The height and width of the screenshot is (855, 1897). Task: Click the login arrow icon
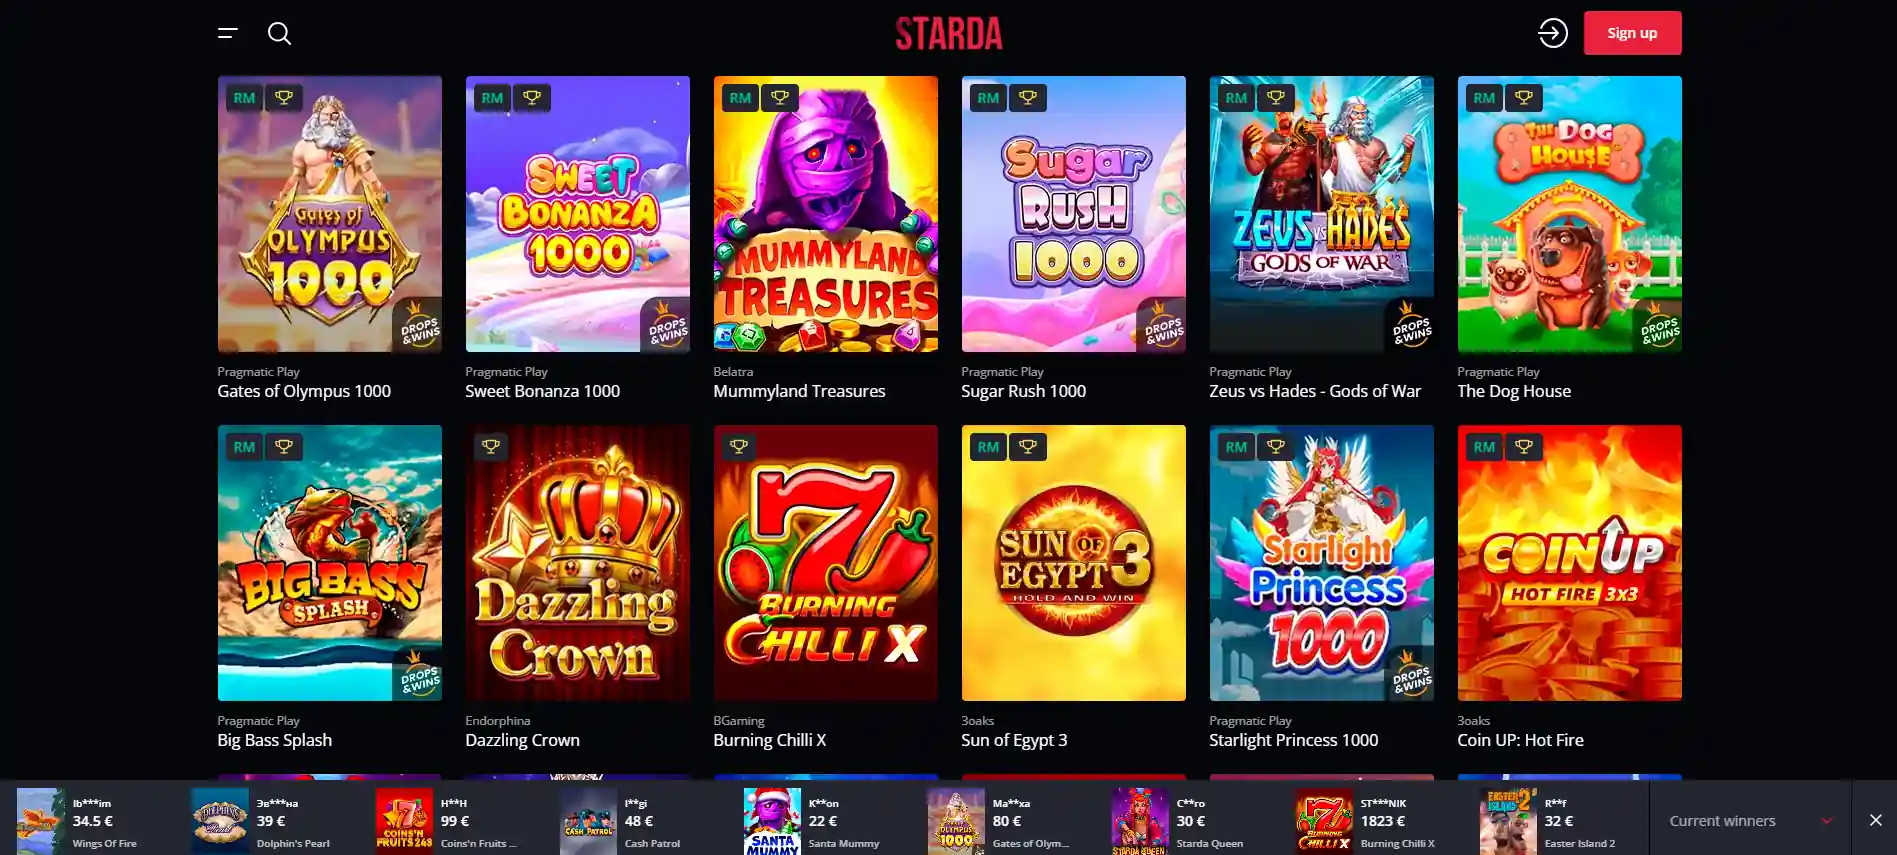pos(1552,33)
